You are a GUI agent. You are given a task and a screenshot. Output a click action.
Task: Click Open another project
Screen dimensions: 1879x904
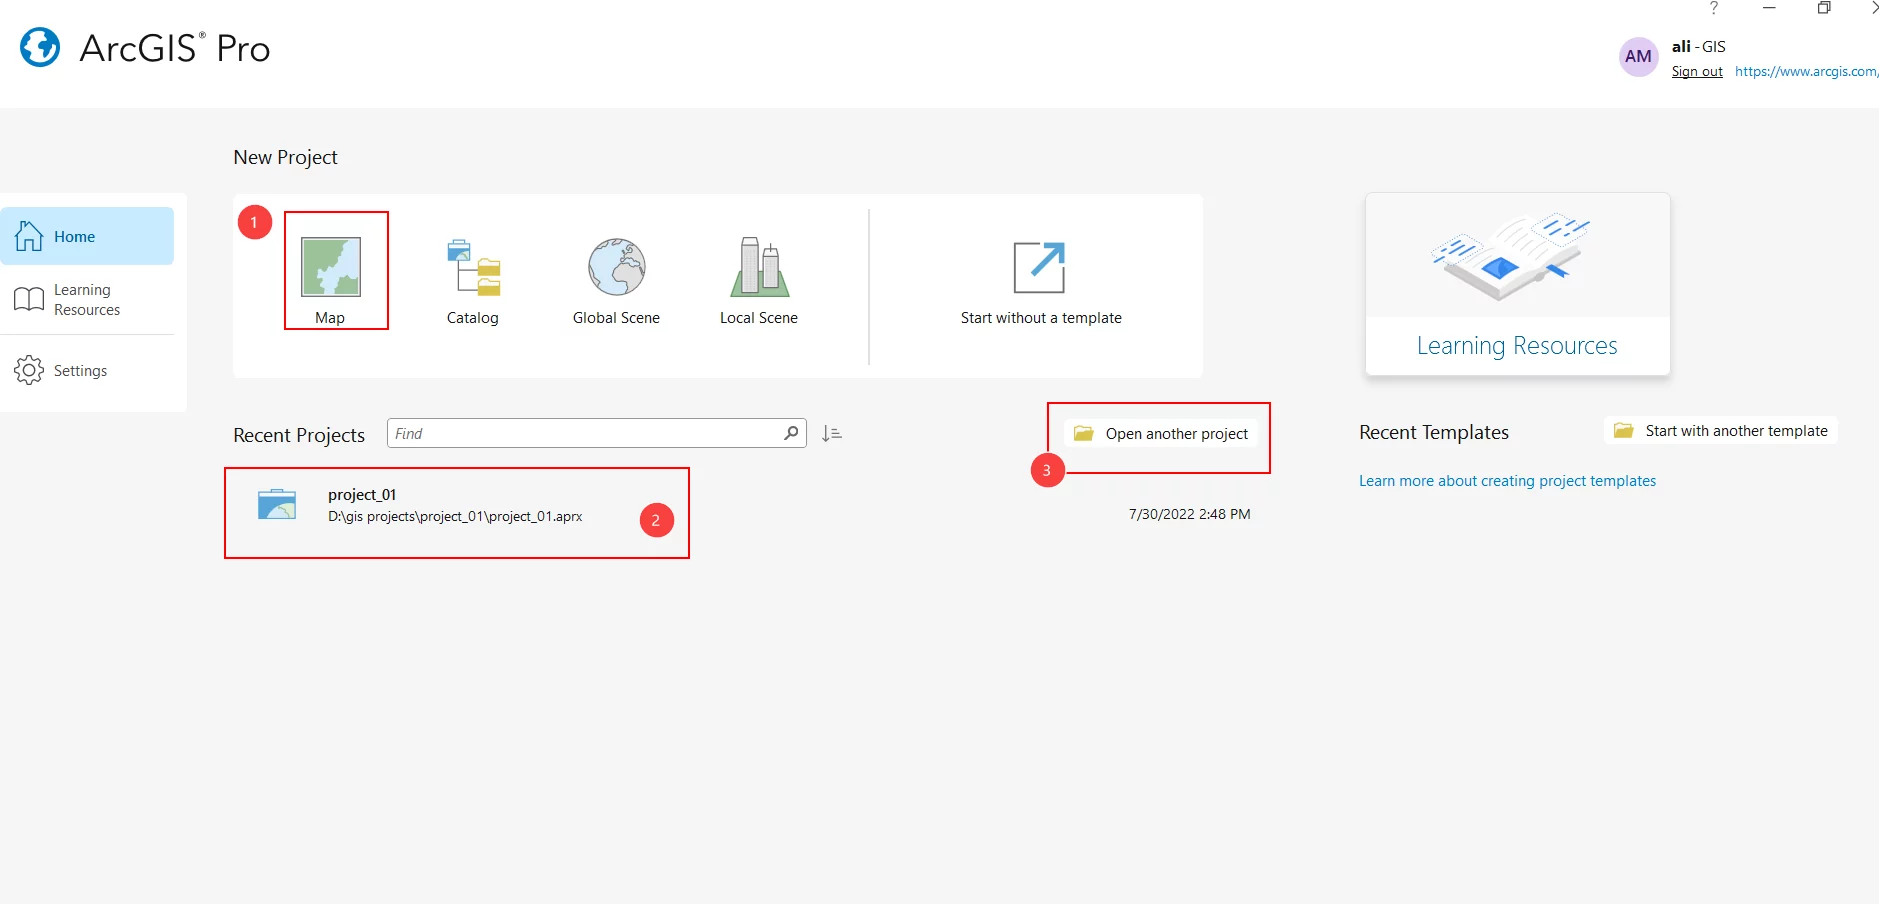1162,434
